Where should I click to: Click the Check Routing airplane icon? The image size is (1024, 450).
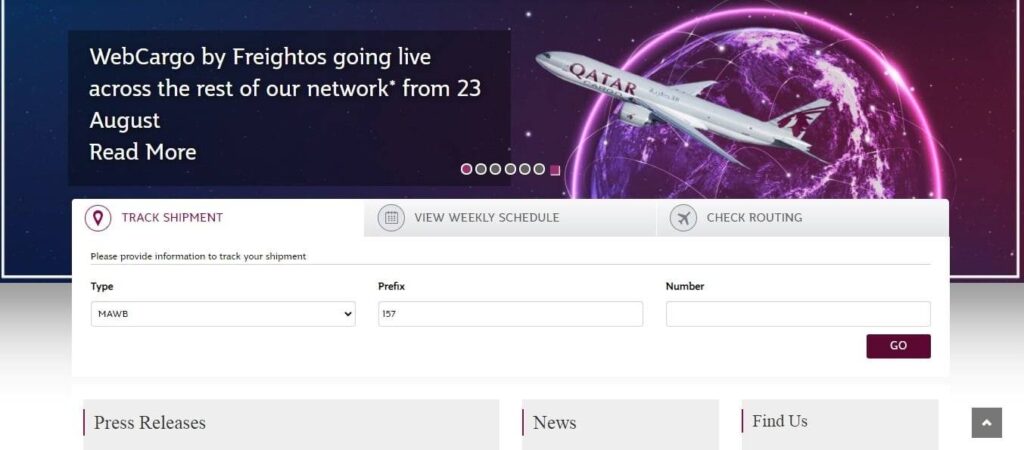pos(683,217)
